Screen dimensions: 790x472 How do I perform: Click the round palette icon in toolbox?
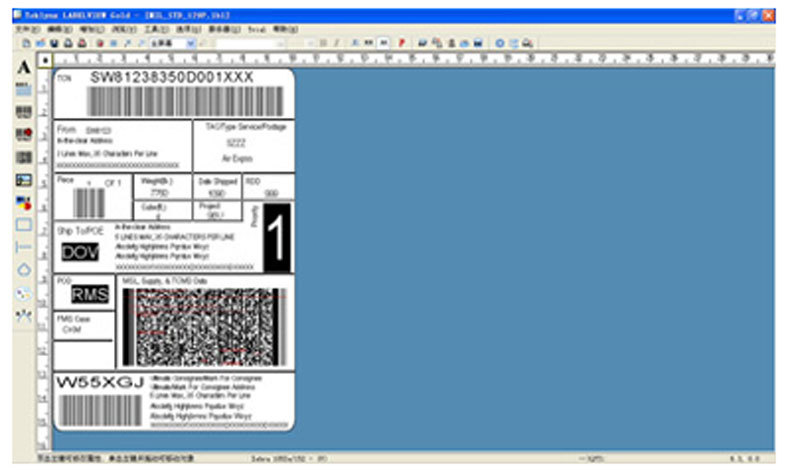(x=24, y=293)
